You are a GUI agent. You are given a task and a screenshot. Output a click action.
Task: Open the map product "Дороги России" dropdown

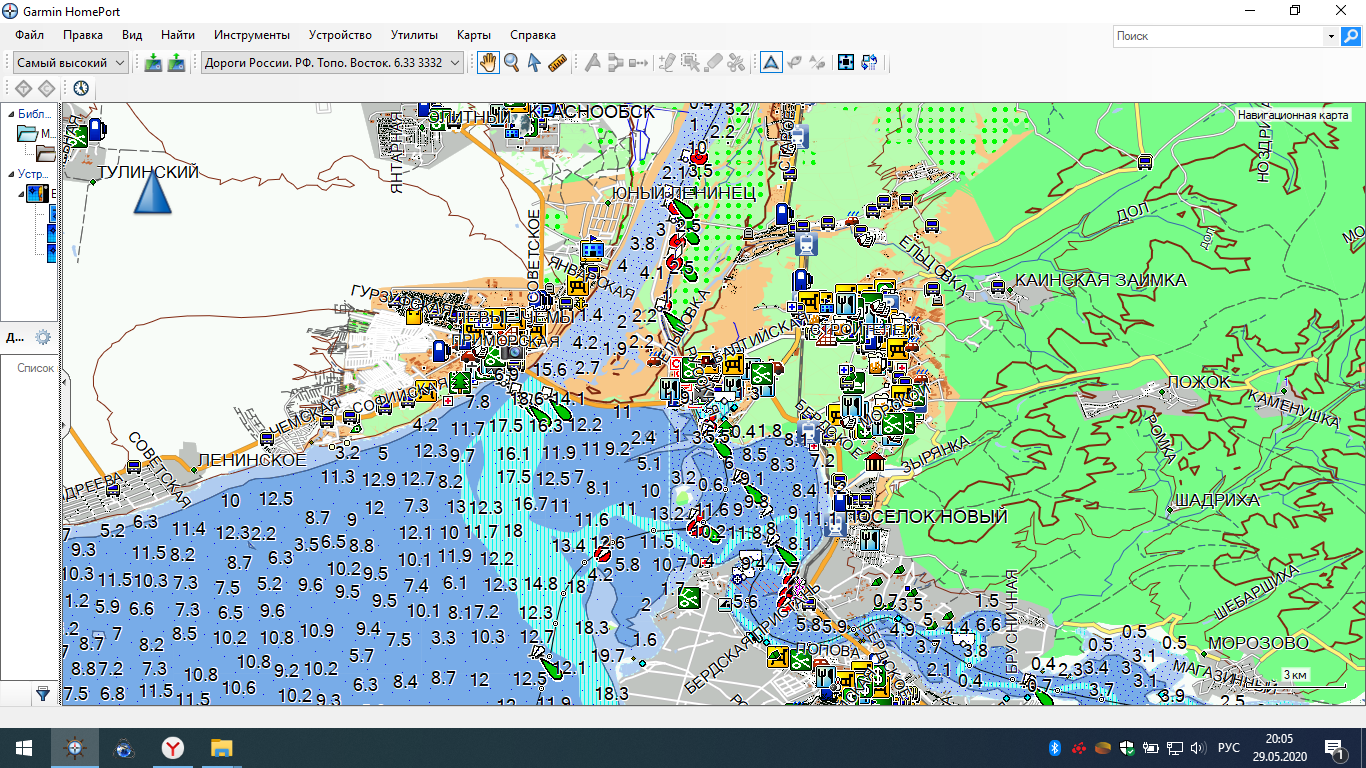point(333,62)
